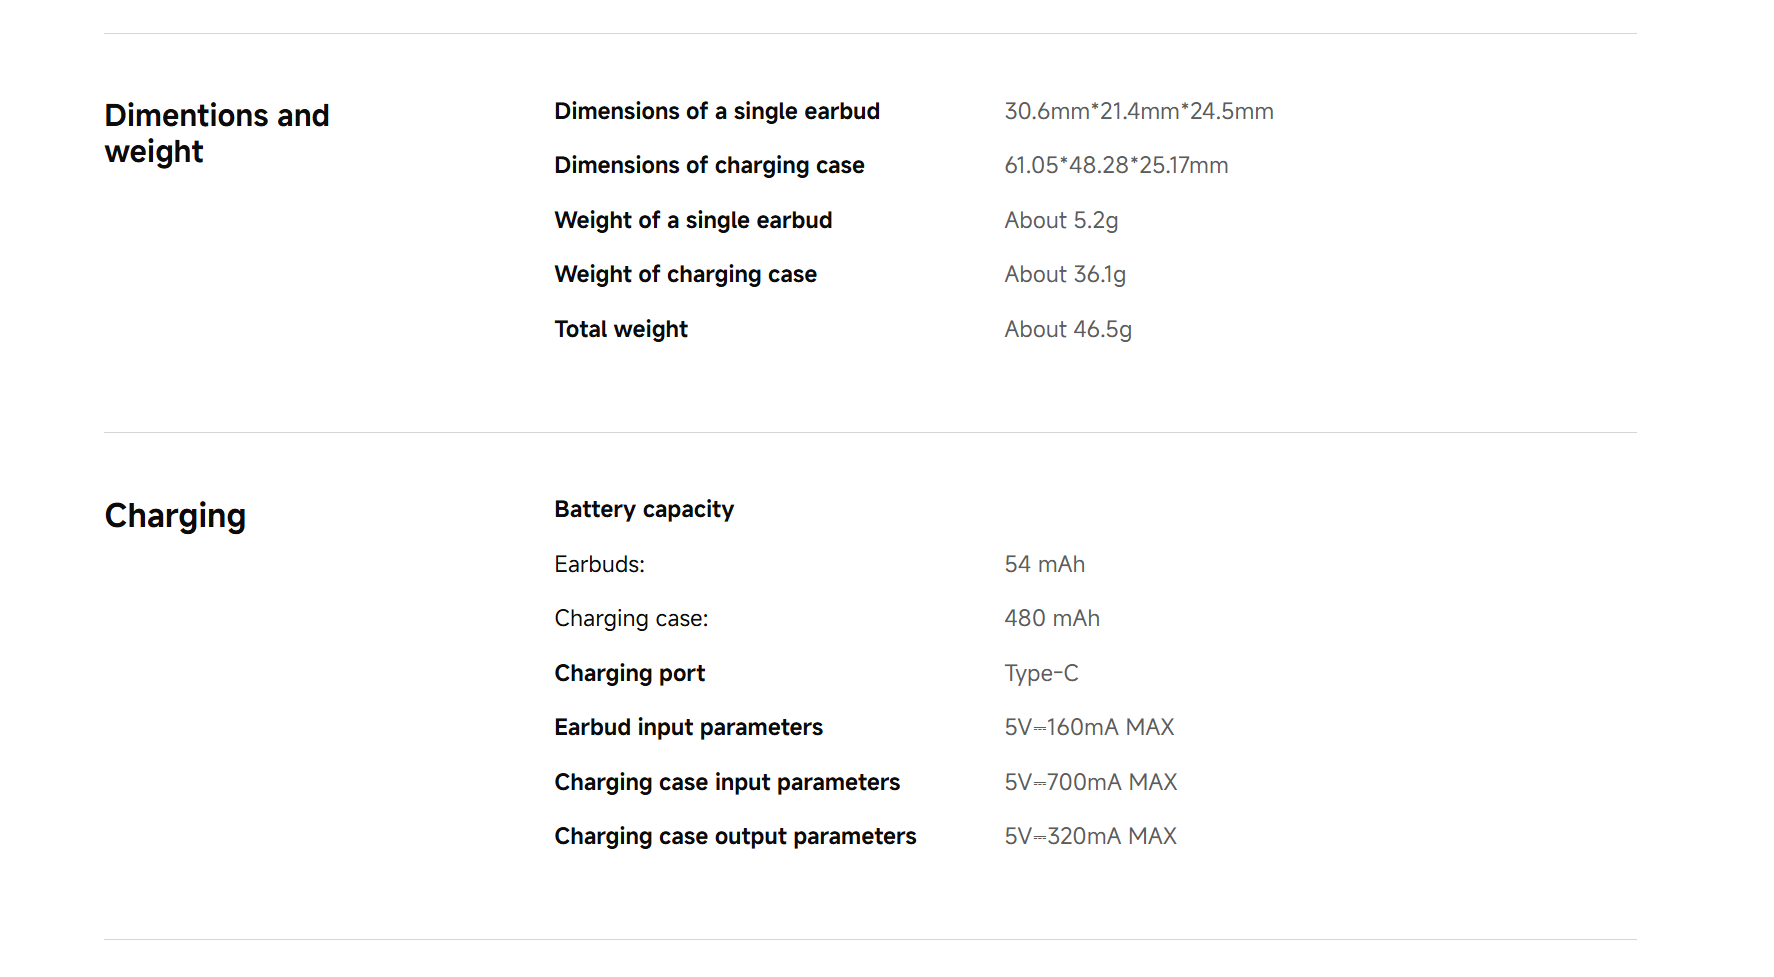The height and width of the screenshot is (977, 1774).
Task: Click the "Charging" section heading
Action: point(175,516)
